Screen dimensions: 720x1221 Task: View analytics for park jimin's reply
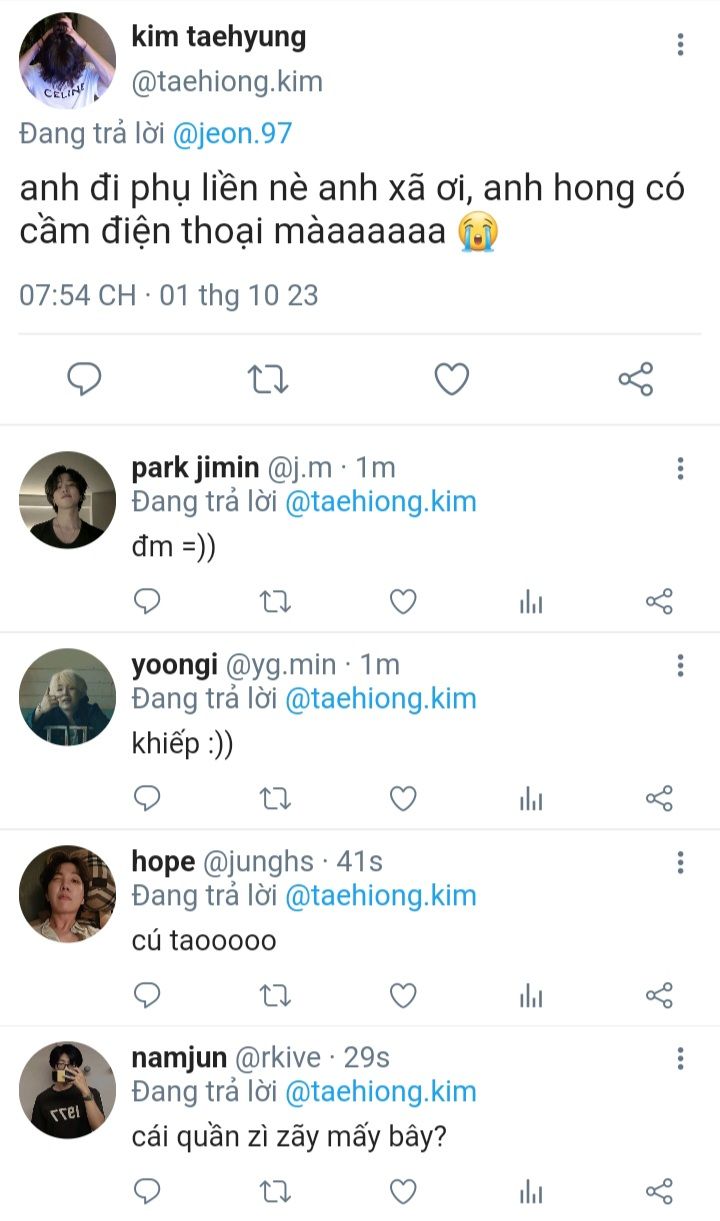[x=531, y=601]
